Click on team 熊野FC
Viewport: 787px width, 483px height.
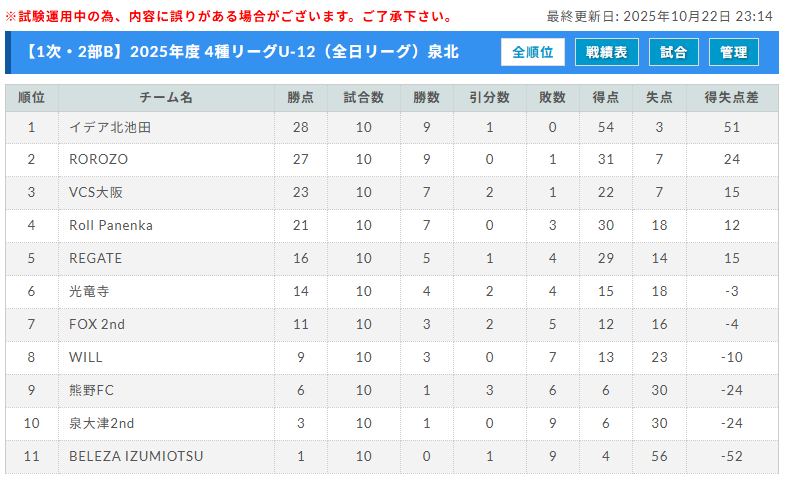pos(92,390)
